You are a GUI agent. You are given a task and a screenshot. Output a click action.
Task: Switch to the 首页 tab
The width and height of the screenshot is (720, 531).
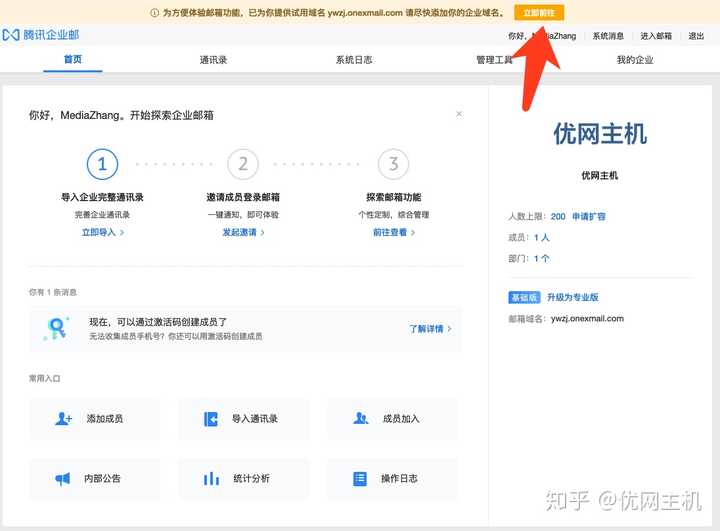click(x=73, y=59)
